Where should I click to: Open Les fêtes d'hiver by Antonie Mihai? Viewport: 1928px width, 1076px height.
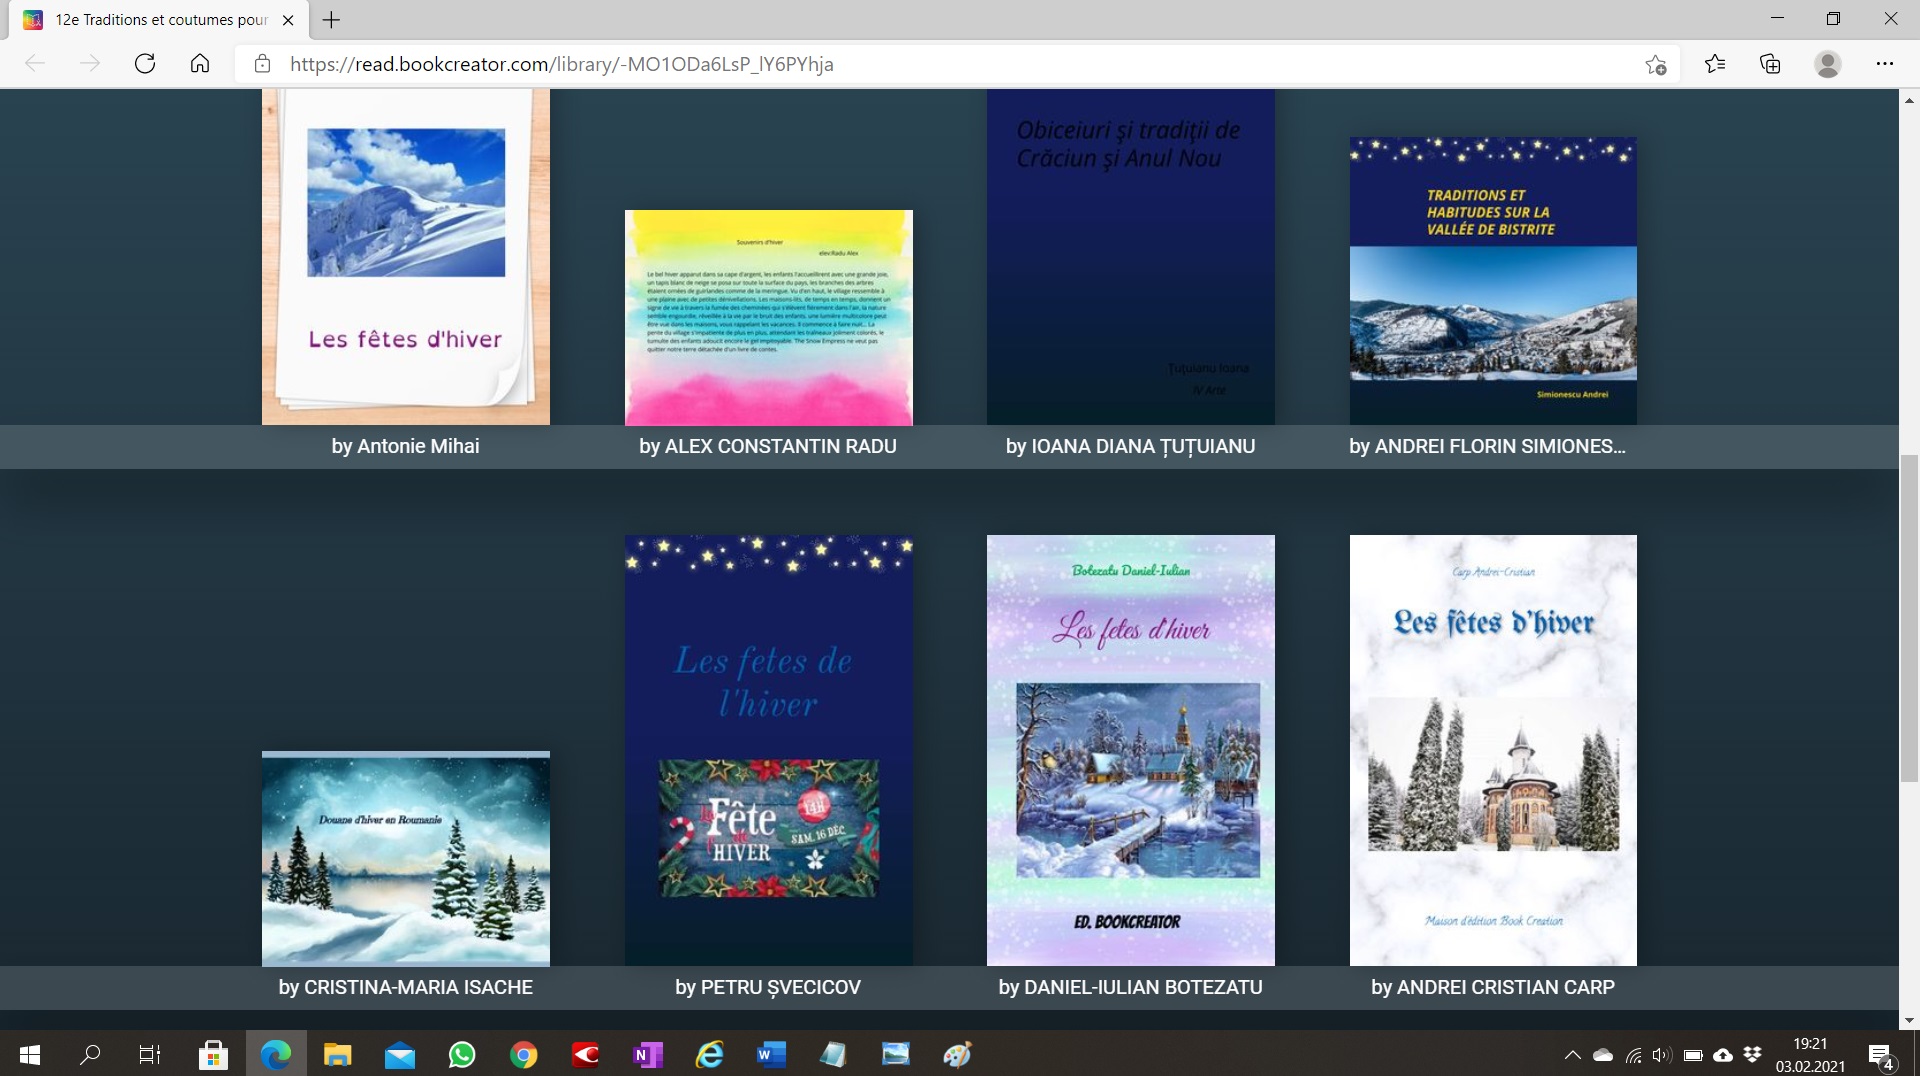pyautogui.click(x=405, y=257)
